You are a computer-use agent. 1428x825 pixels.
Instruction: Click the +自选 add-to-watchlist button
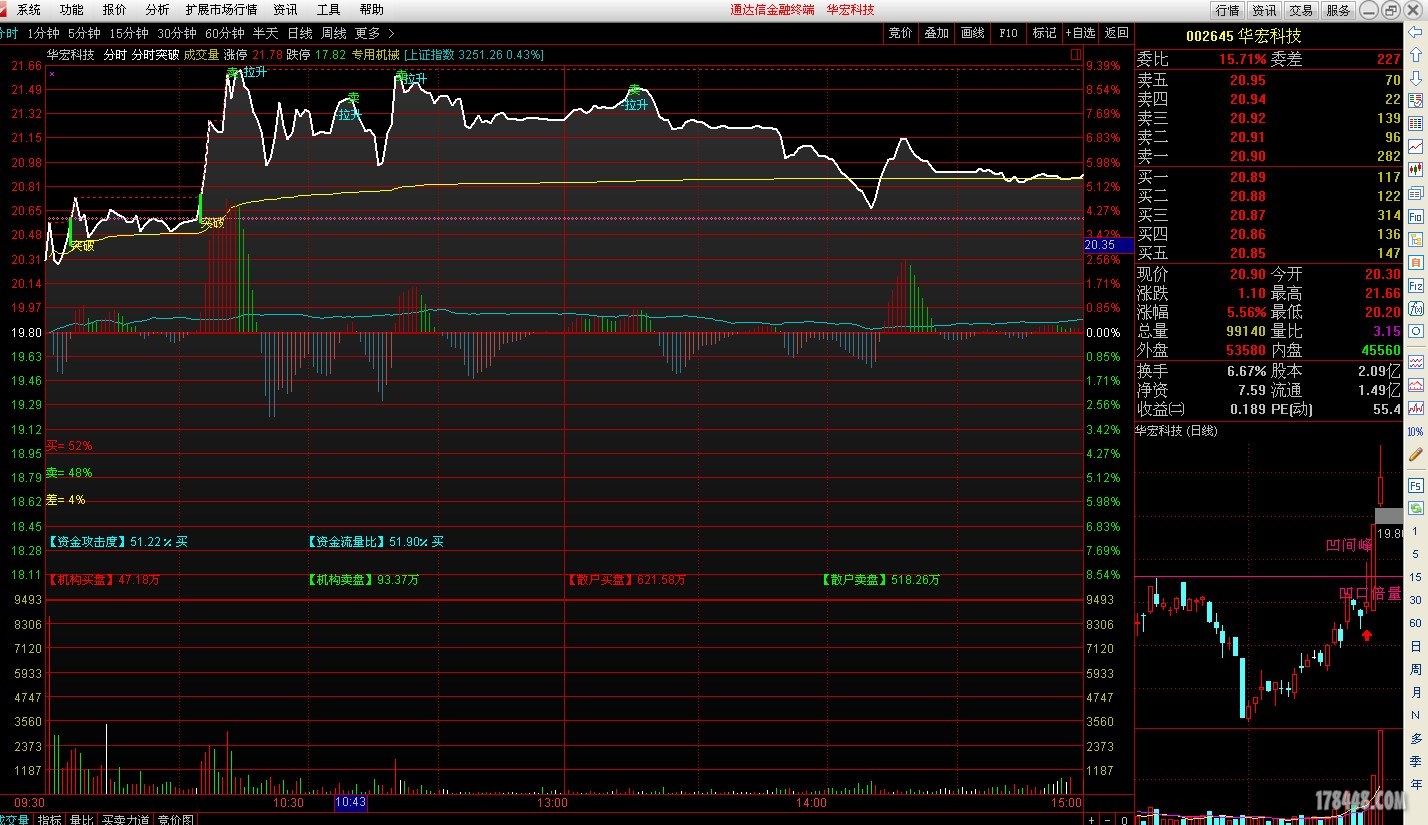[x=1080, y=33]
